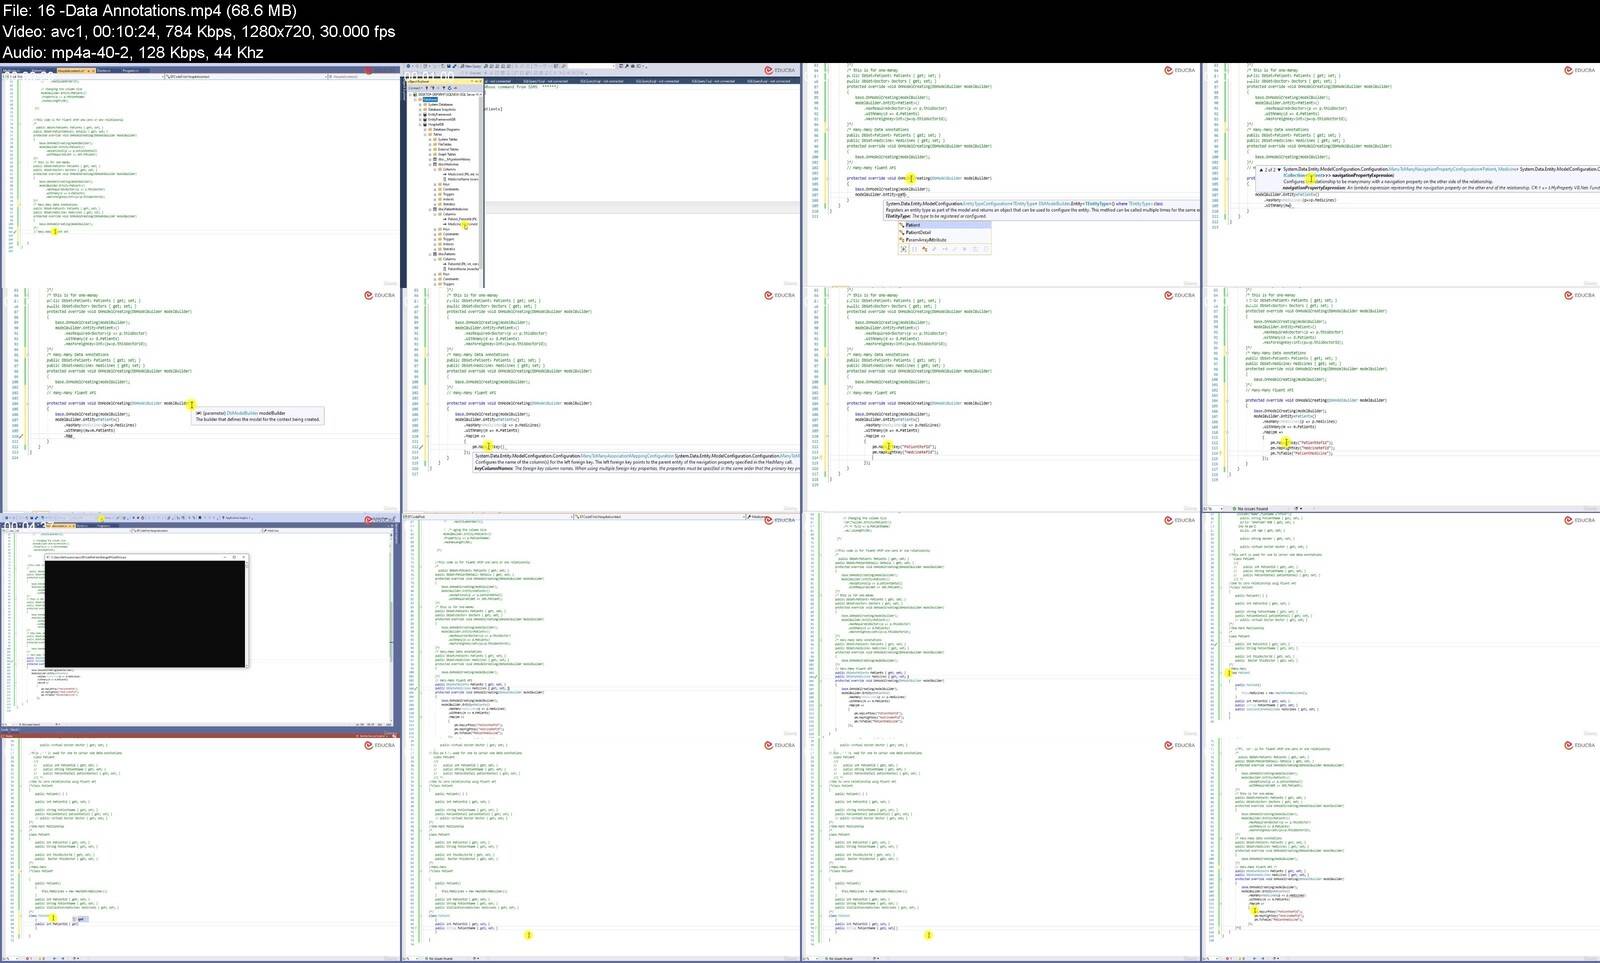Click 'File: 16 -Data Annotations.mp4 (68.6 MB)' header line

[x=150, y=11]
